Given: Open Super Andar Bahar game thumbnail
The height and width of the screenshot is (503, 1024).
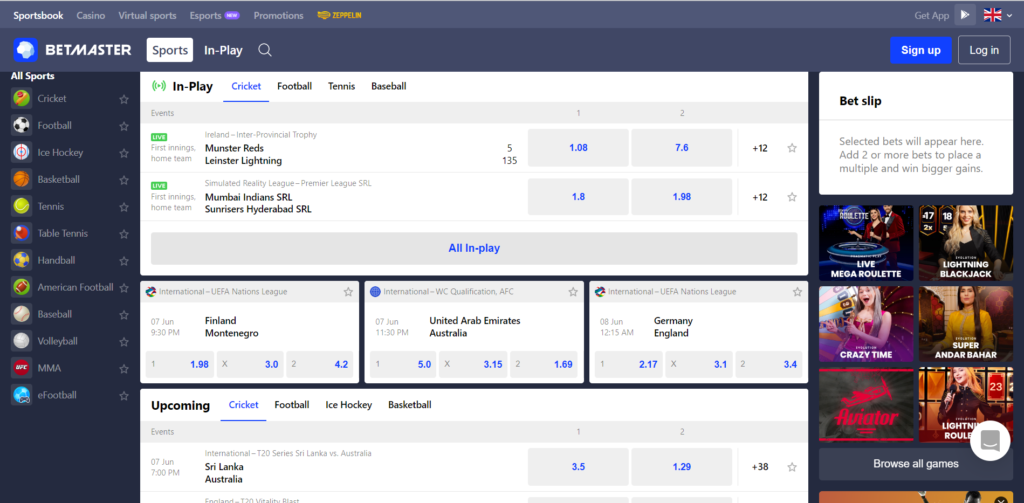Looking at the screenshot, I should click(966, 324).
